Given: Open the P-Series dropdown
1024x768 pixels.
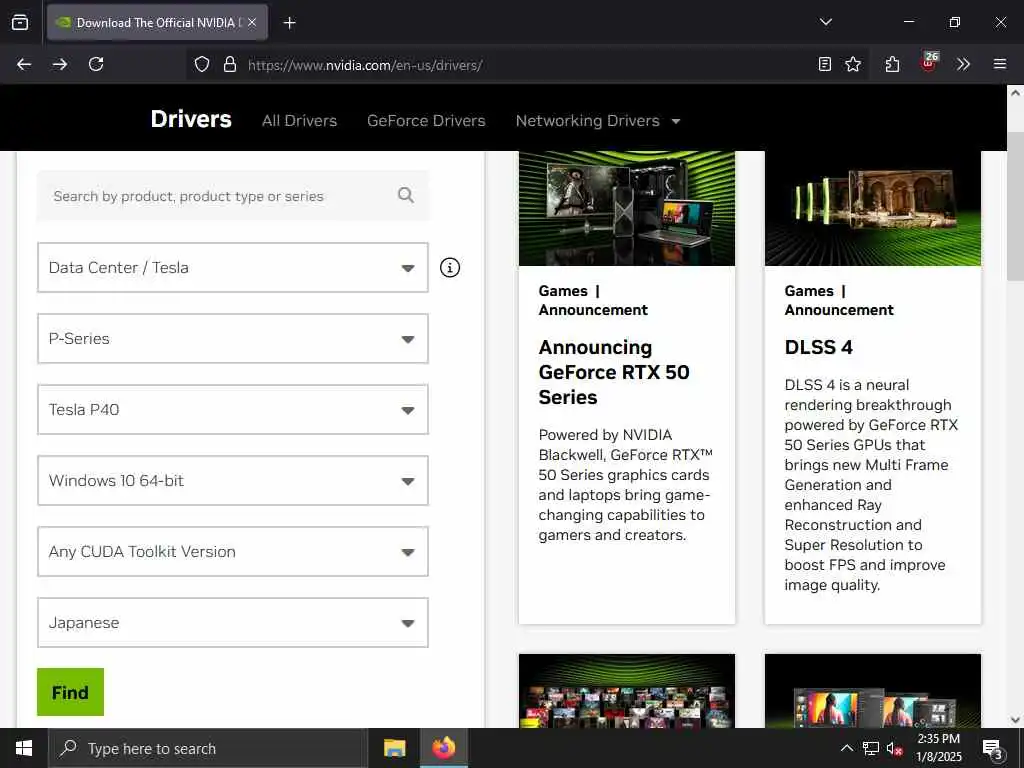Looking at the screenshot, I should click(x=232, y=338).
